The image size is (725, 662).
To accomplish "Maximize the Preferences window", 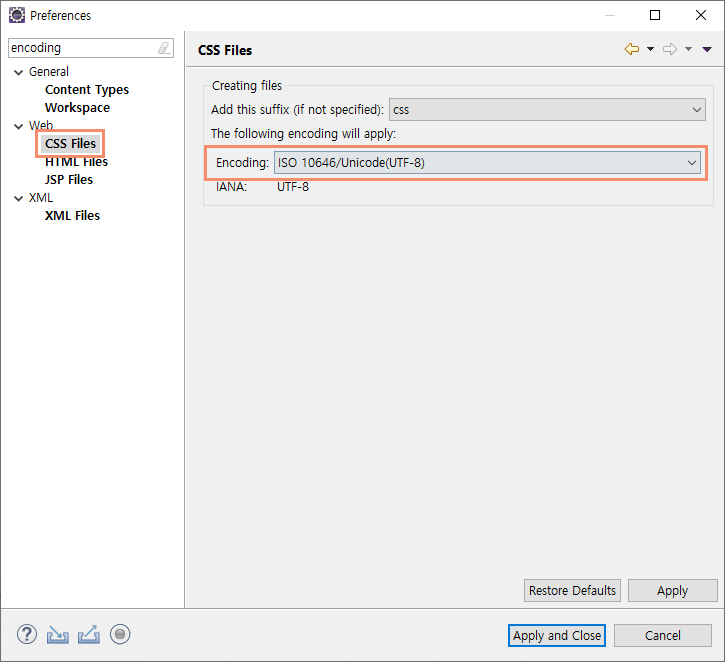I will (x=655, y=15).
